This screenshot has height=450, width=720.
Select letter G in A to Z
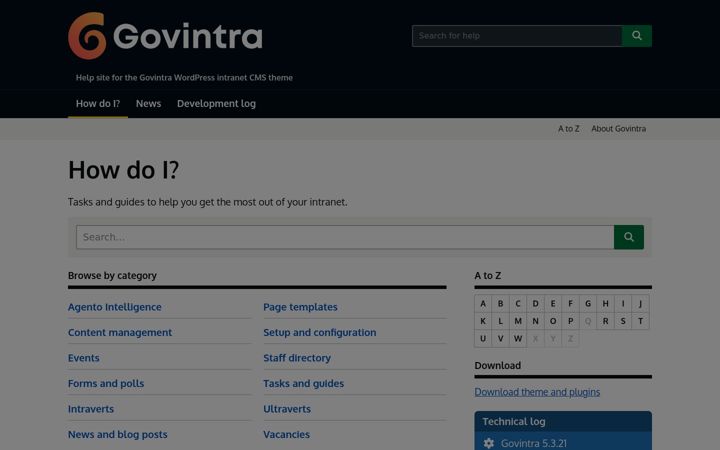pos(588,304)
